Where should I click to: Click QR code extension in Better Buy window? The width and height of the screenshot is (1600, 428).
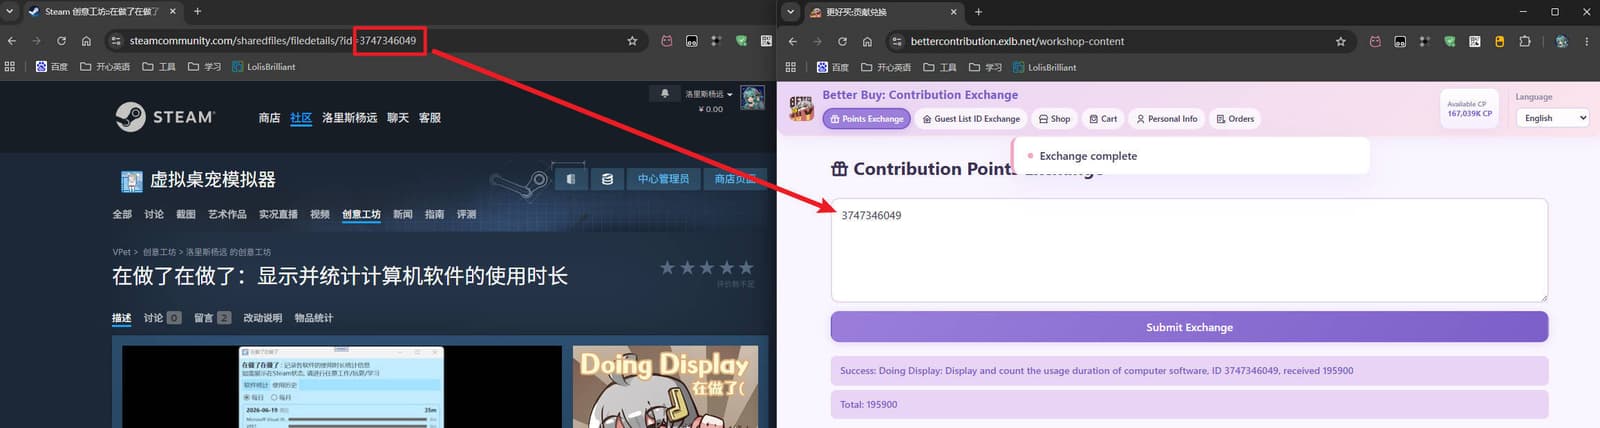tap(1474, 41)
